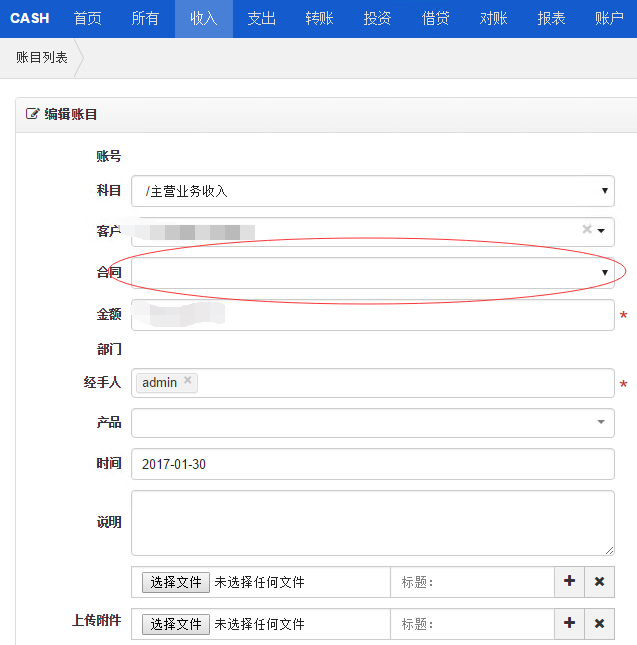Image resolution: width=637 pixels, height=645 pixels.
Task: Open the 报表 menu
Action: point(551,18)
